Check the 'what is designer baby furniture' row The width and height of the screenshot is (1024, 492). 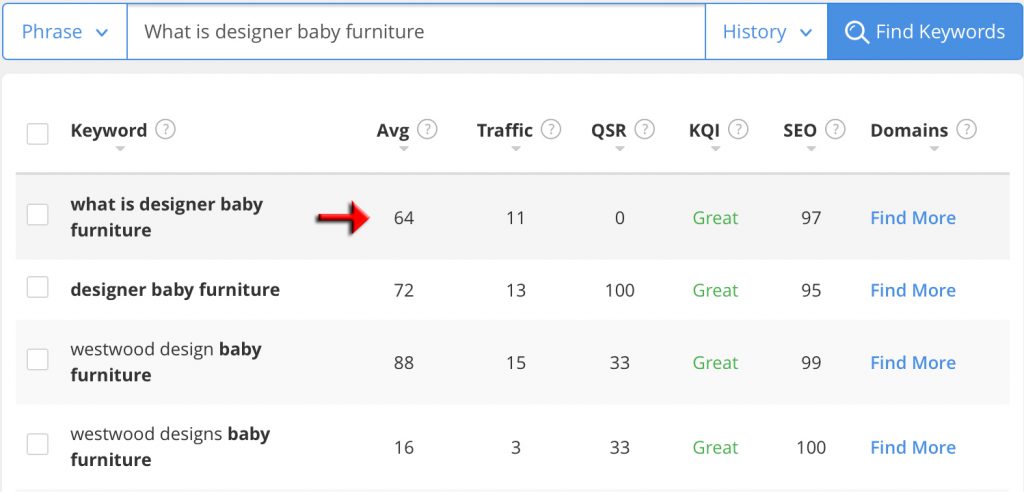click(37, 214)
